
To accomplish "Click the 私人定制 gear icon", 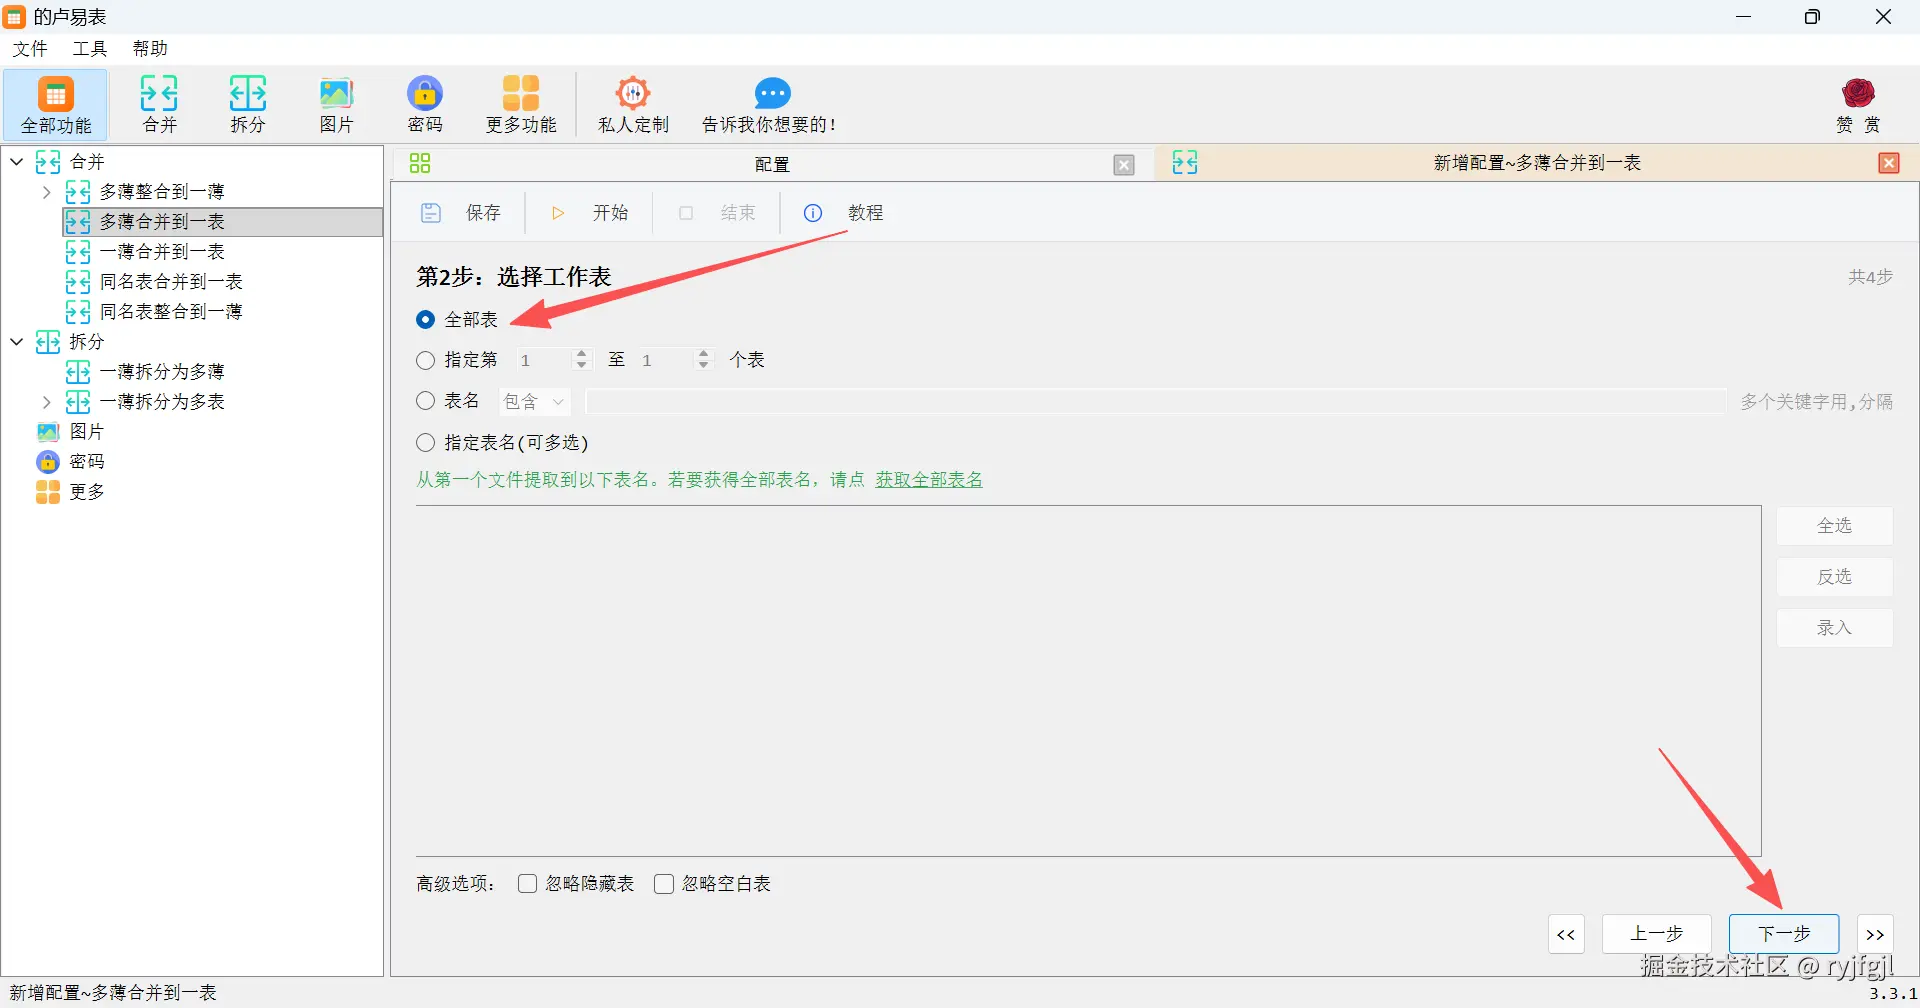I will point(633,93).
